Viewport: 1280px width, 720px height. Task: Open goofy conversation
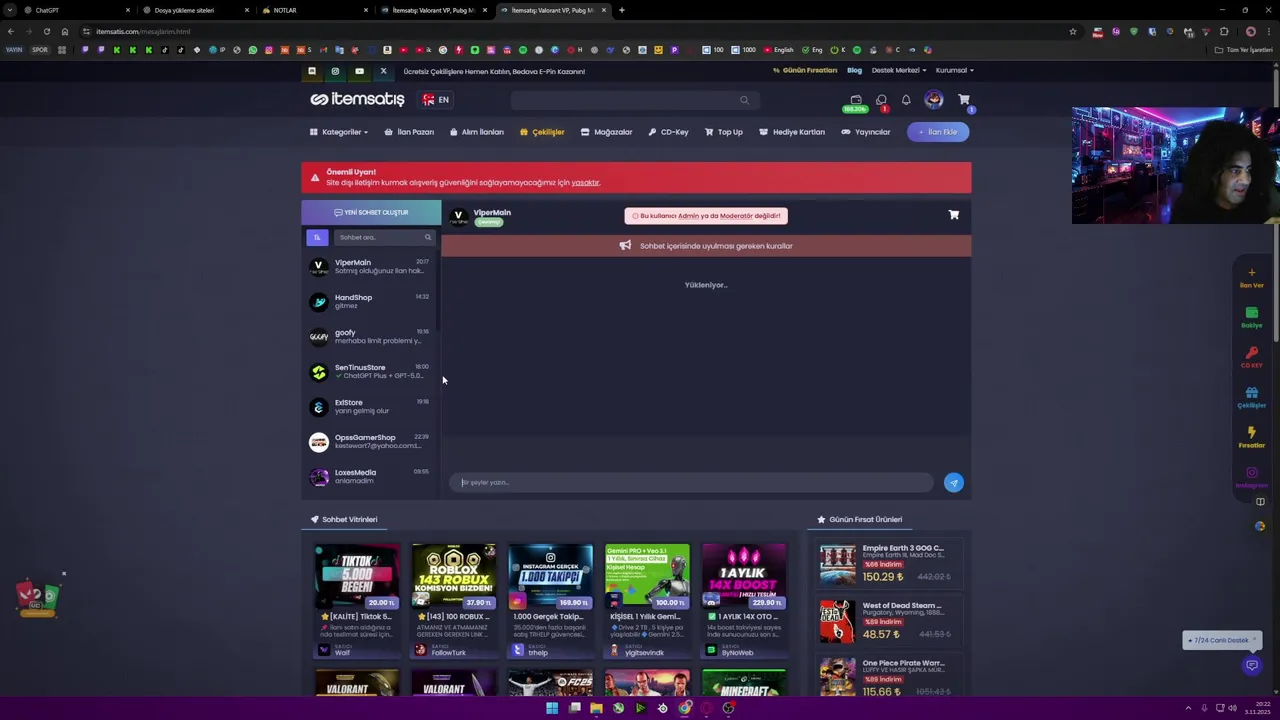click(x=371, y=336)
